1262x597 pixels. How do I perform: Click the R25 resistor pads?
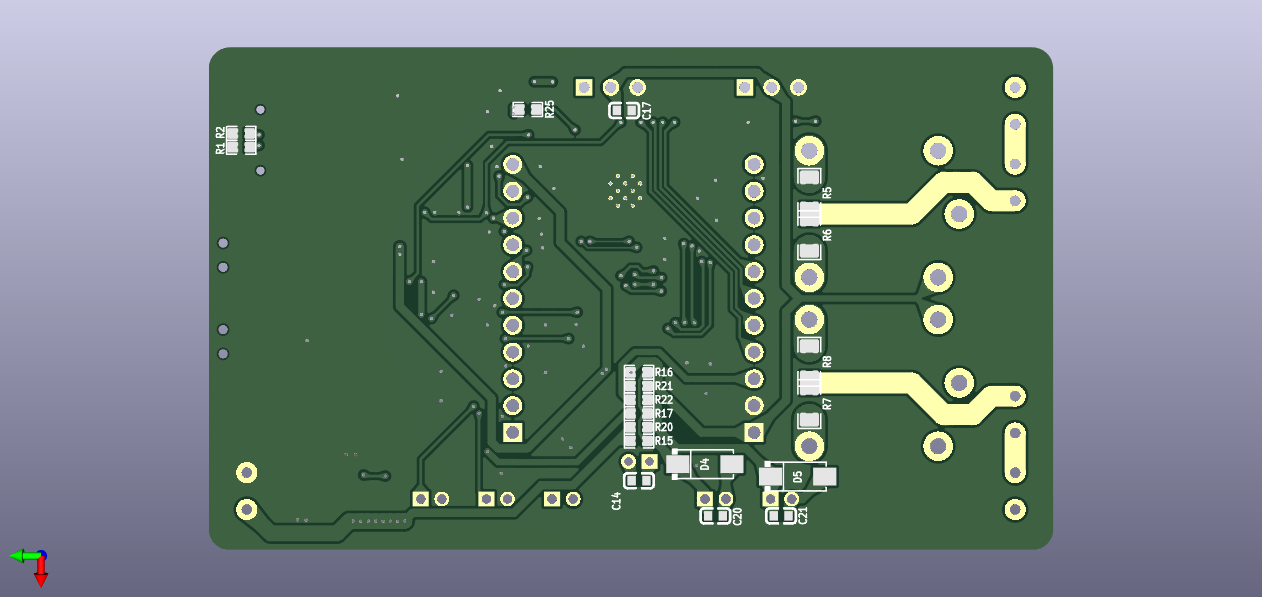pyautogui.click(x=527, y=109)
